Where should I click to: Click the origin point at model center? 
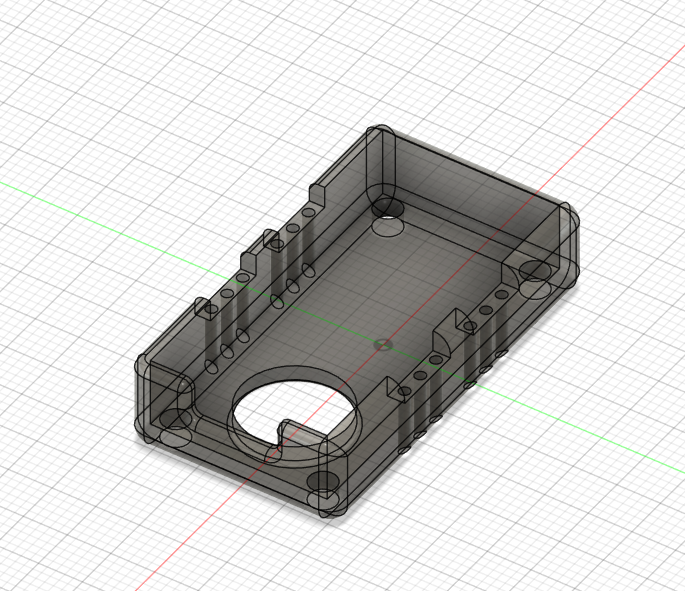pos(383,345)
